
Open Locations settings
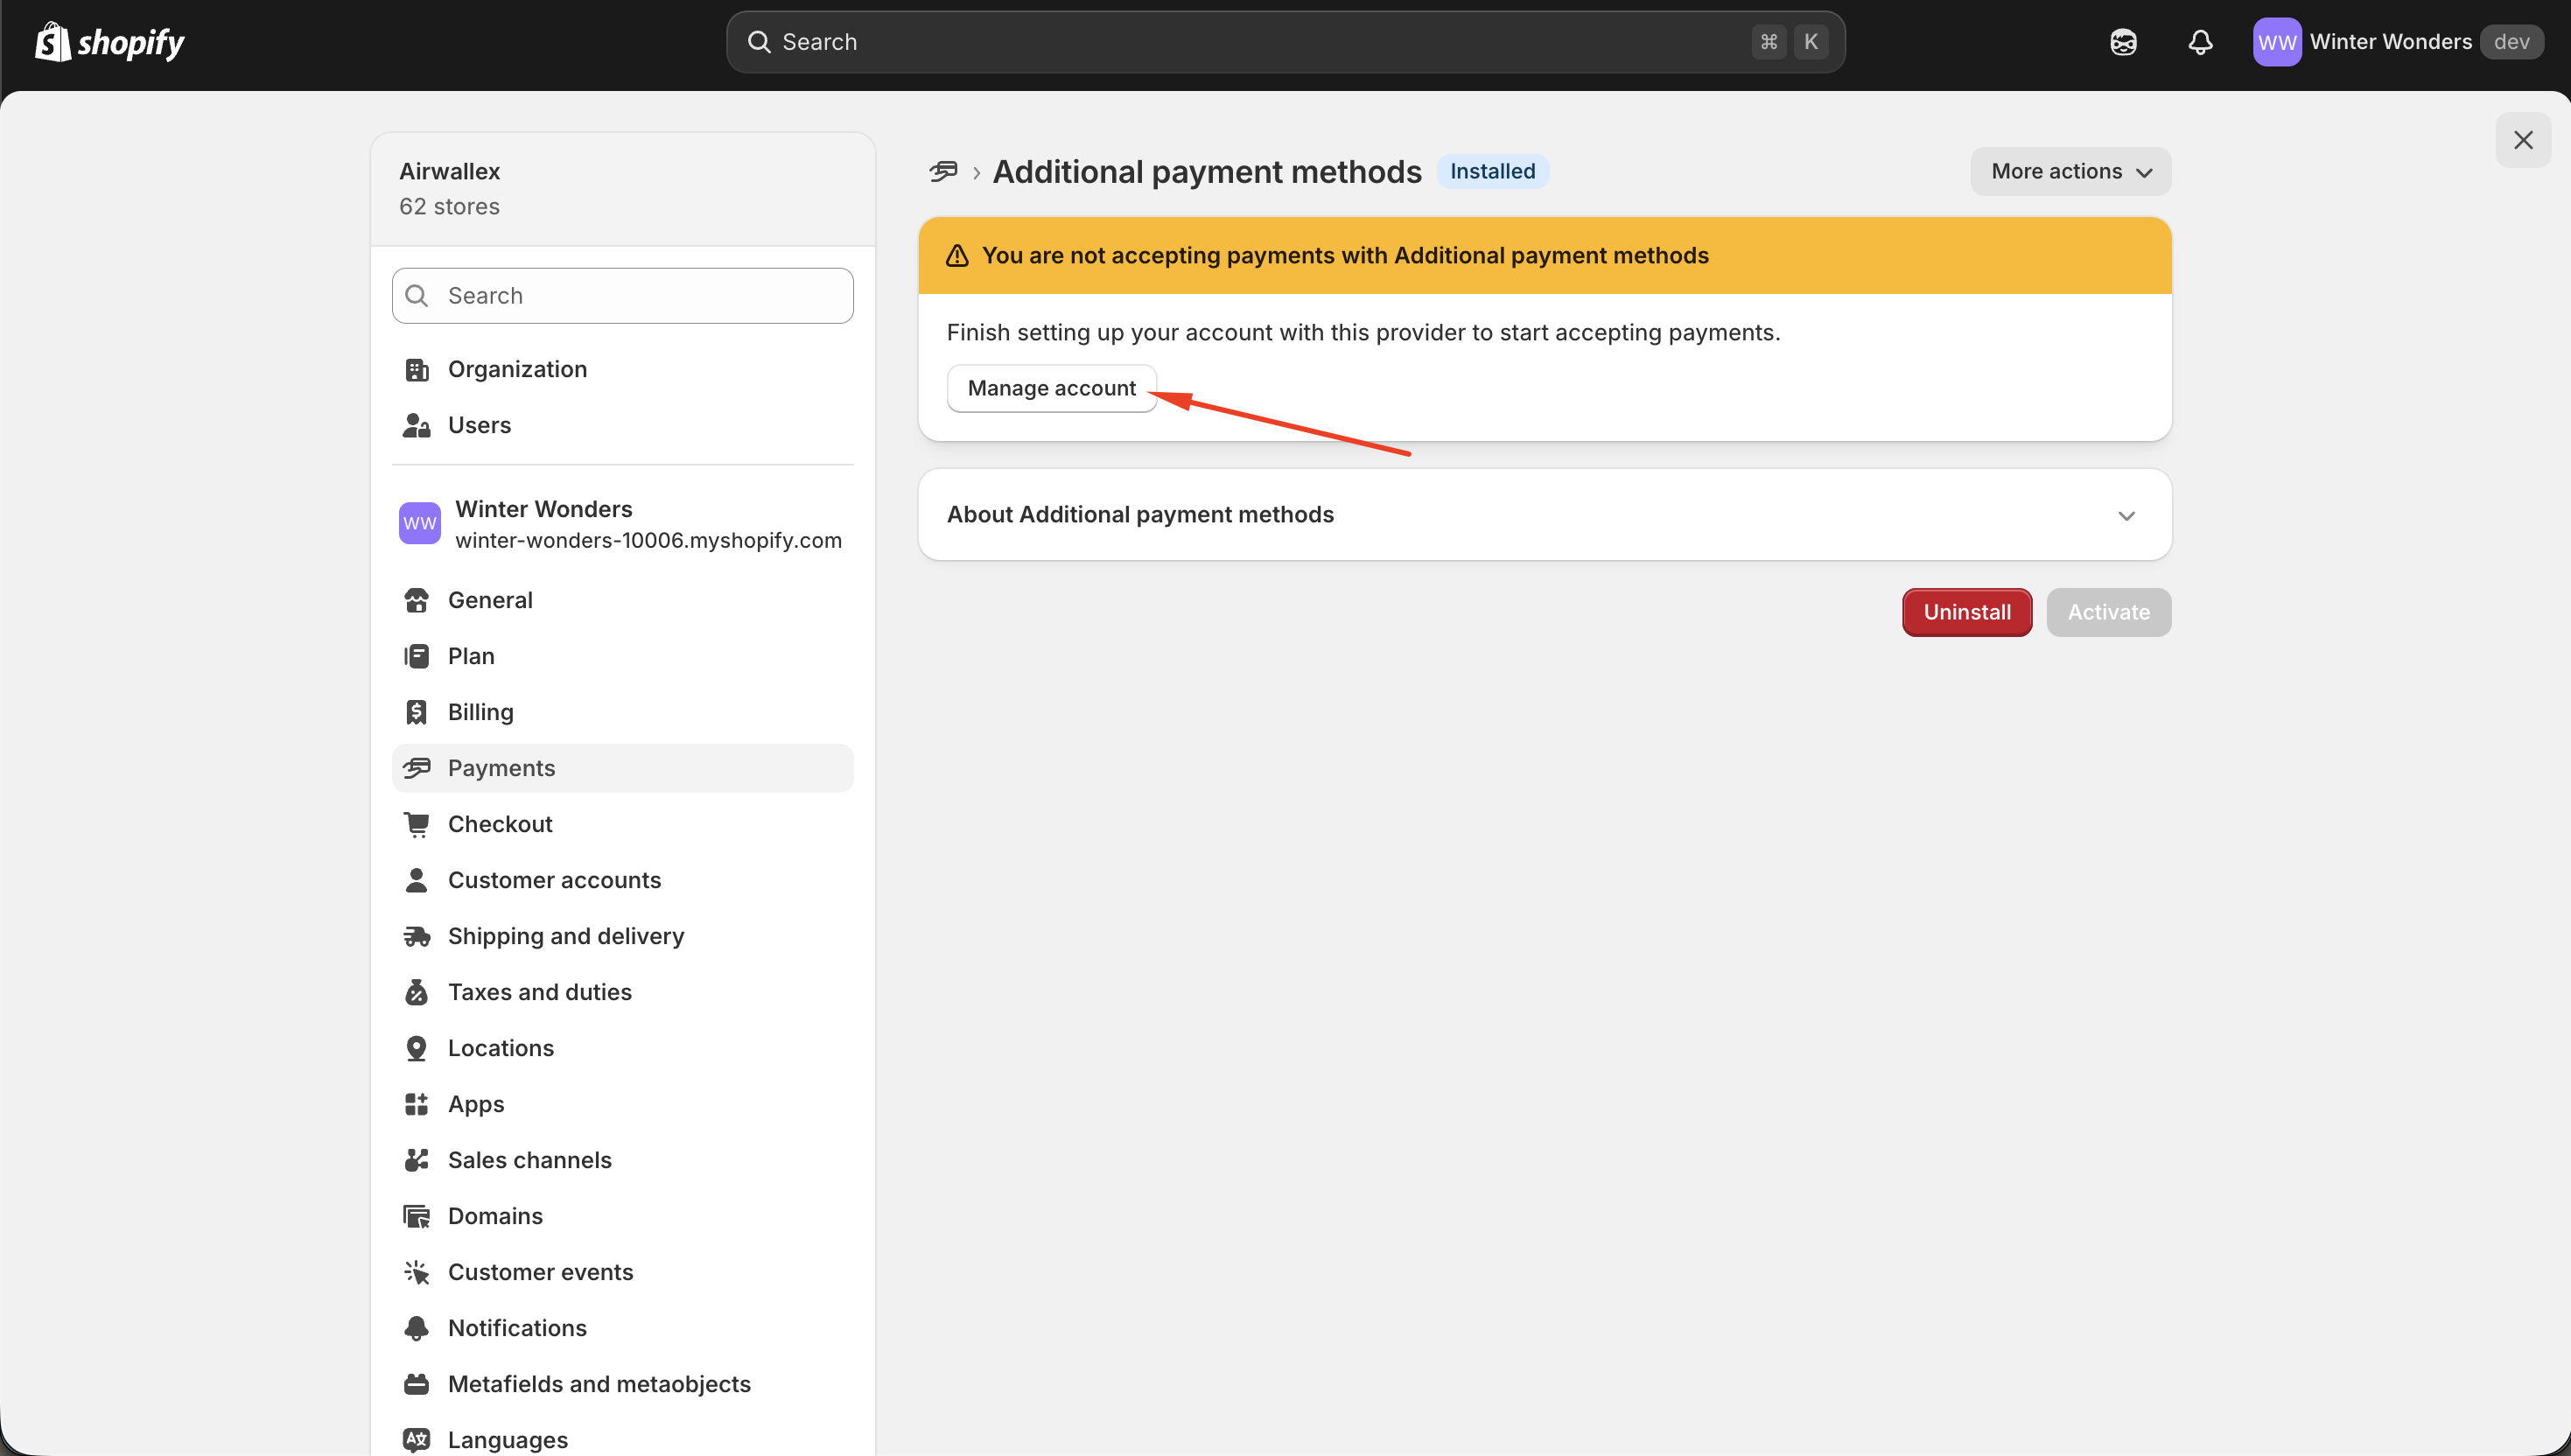623,1049
